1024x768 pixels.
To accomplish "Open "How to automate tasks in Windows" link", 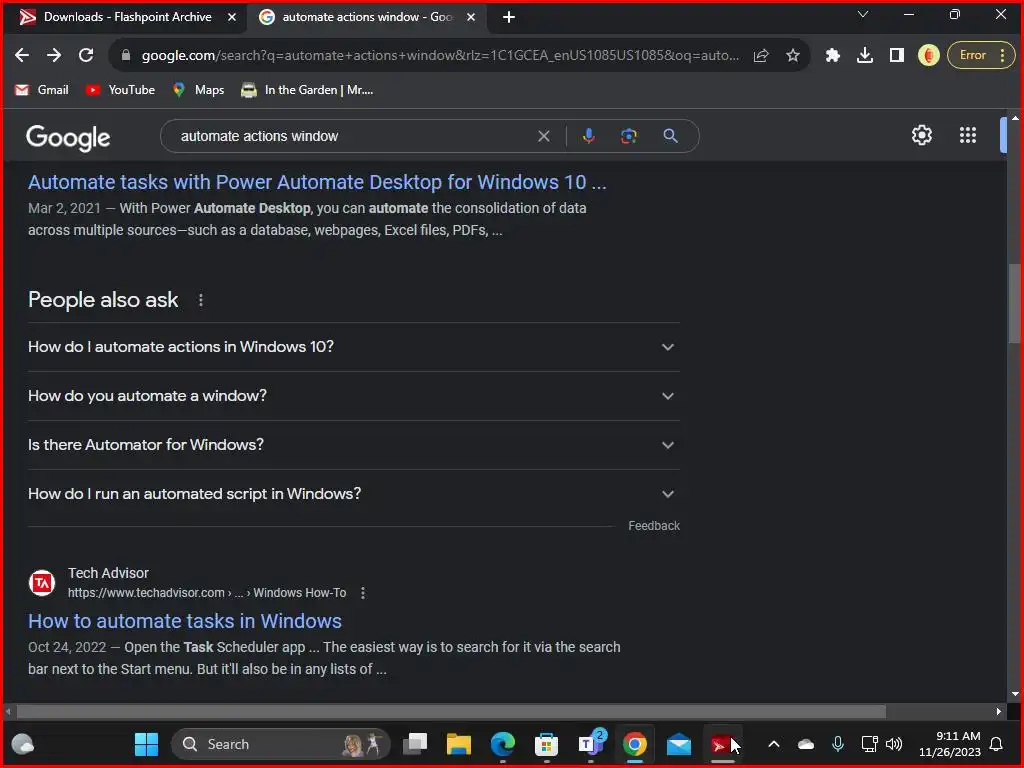I will (185, 621).
